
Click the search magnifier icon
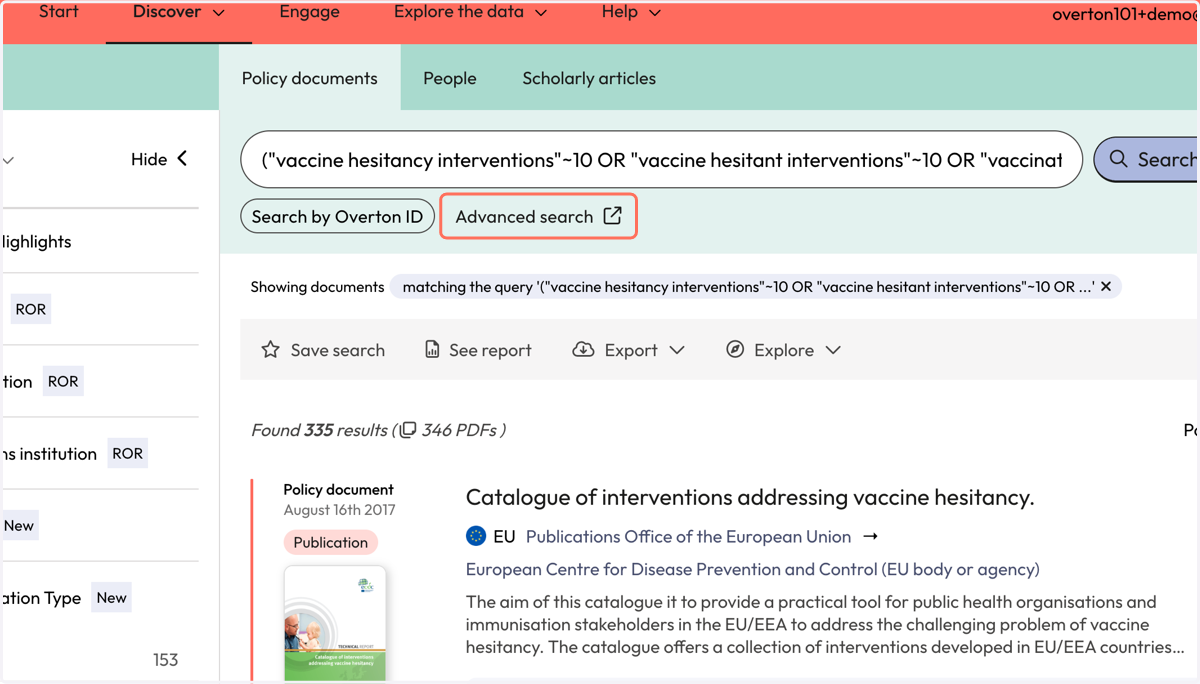[x=1118, y=159]
